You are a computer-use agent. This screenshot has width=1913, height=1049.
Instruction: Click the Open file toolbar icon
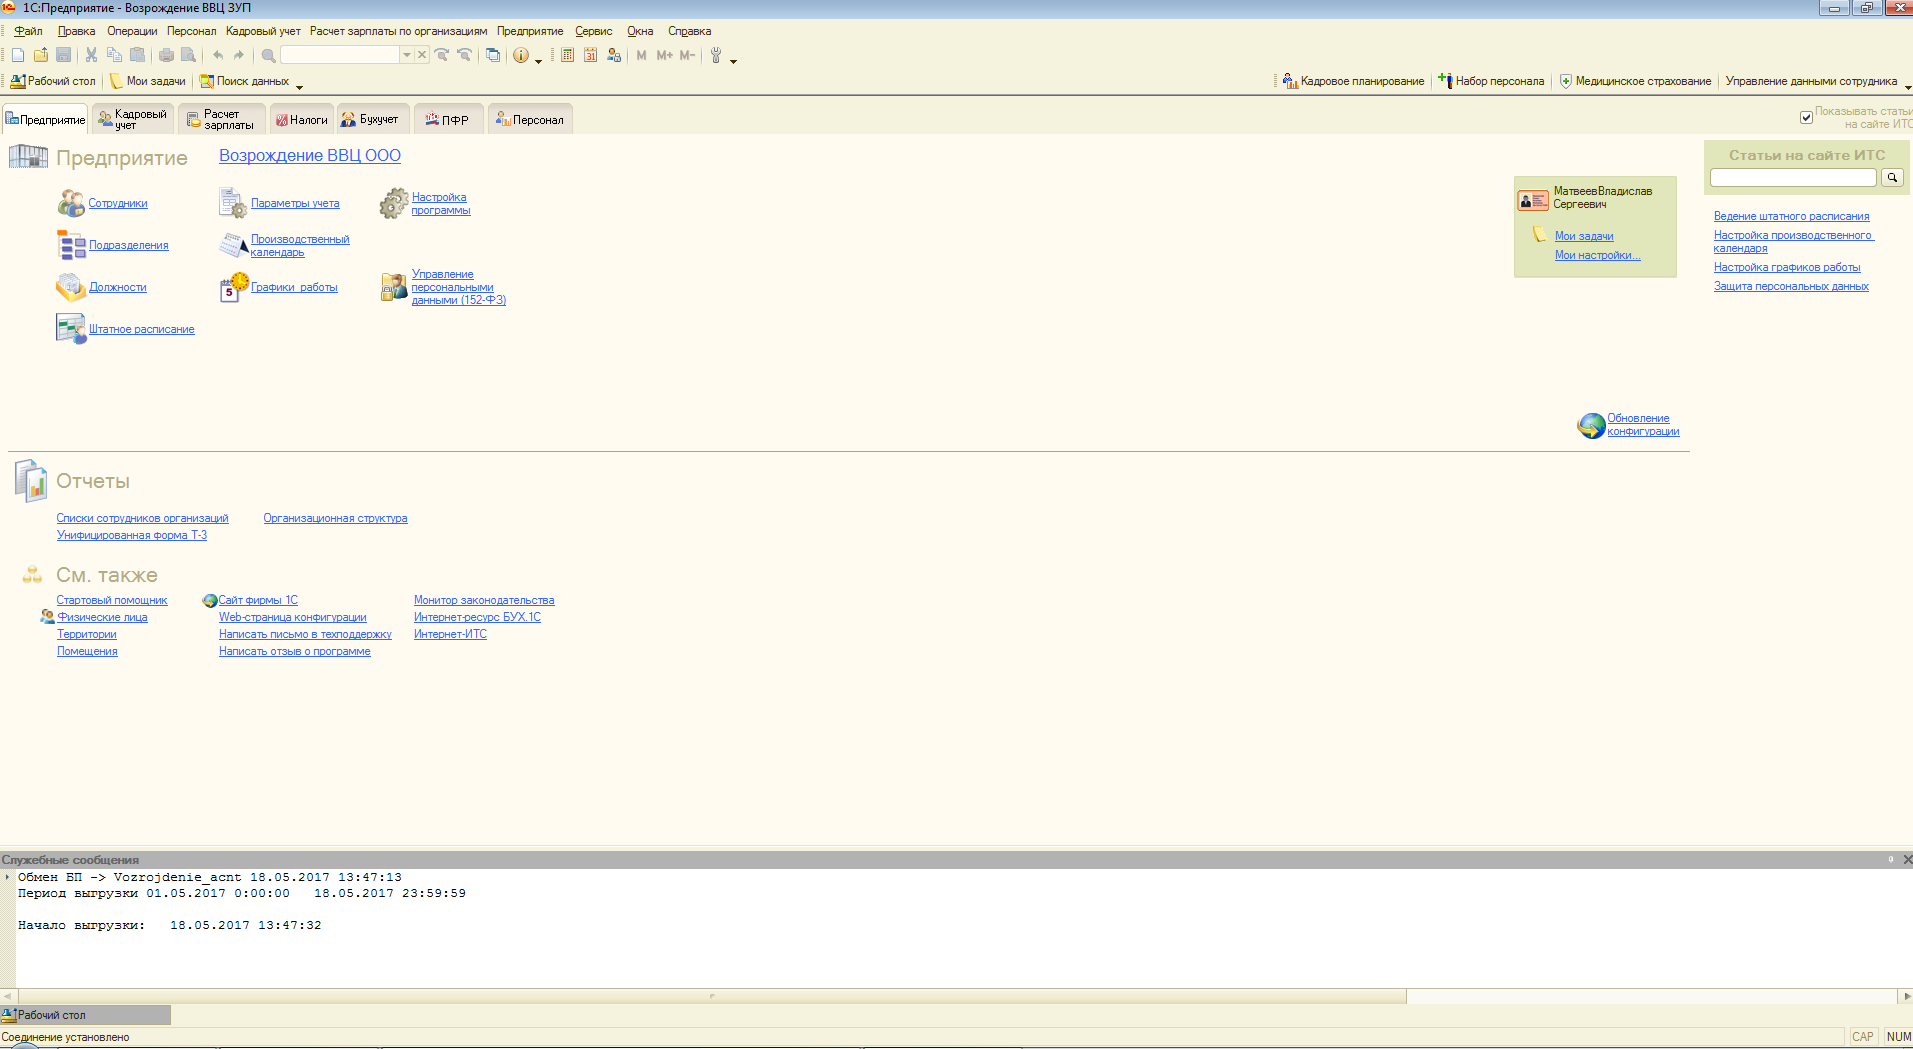[41, 55]
